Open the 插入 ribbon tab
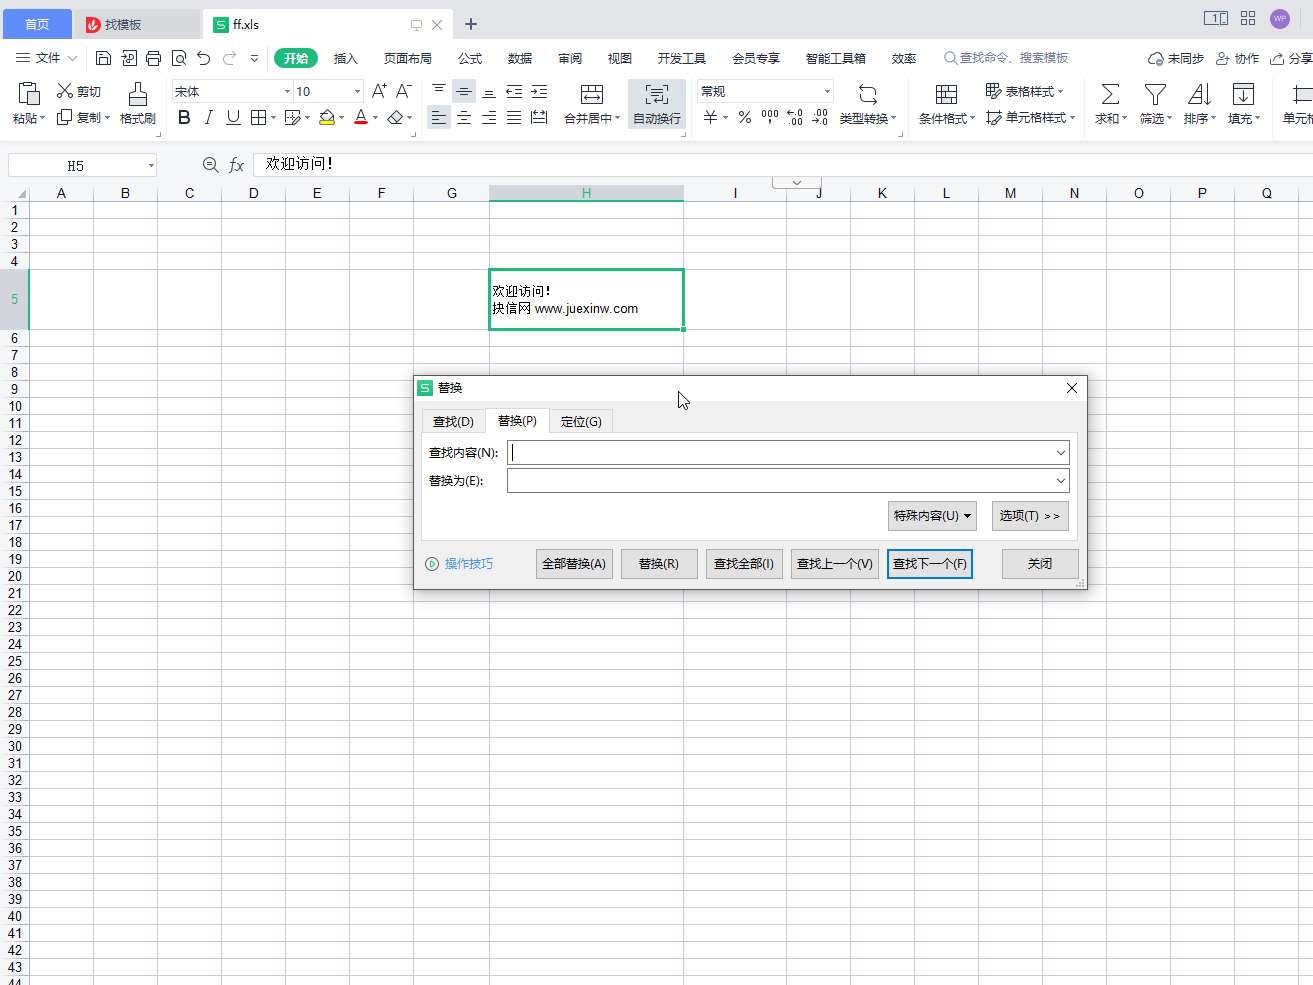Viewport: 1313px width, 985px height. click(x=345, y=58)
